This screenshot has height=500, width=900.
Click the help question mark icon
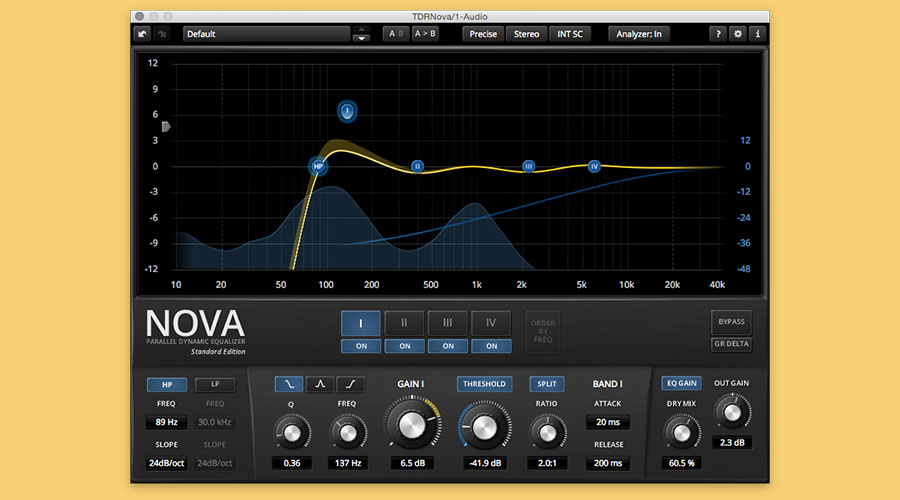[x=718, y=34]
